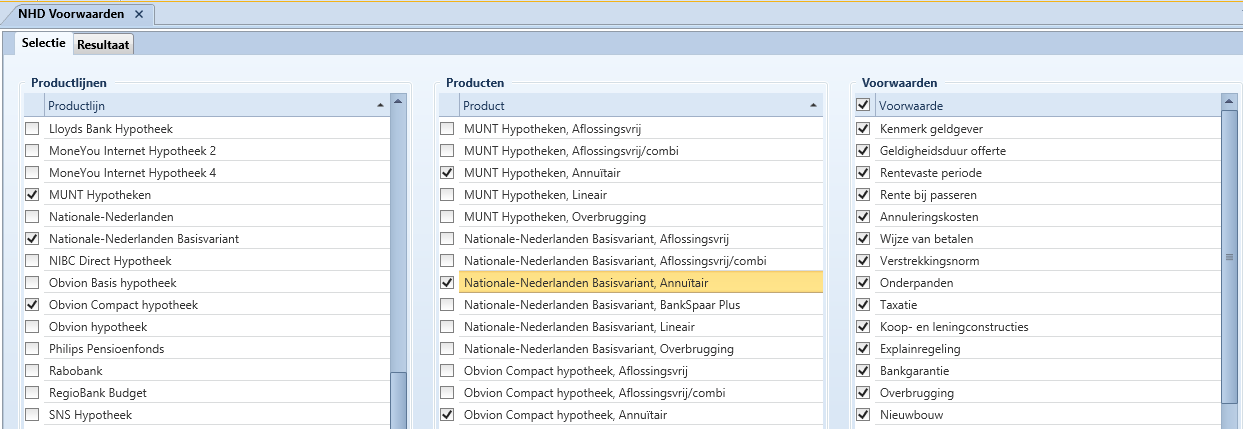Image resolution: width=1243 pixels, height=429 pixels.
Task: Click the Productlijnen list scrollbar thumb
Action: click(398, 400)
